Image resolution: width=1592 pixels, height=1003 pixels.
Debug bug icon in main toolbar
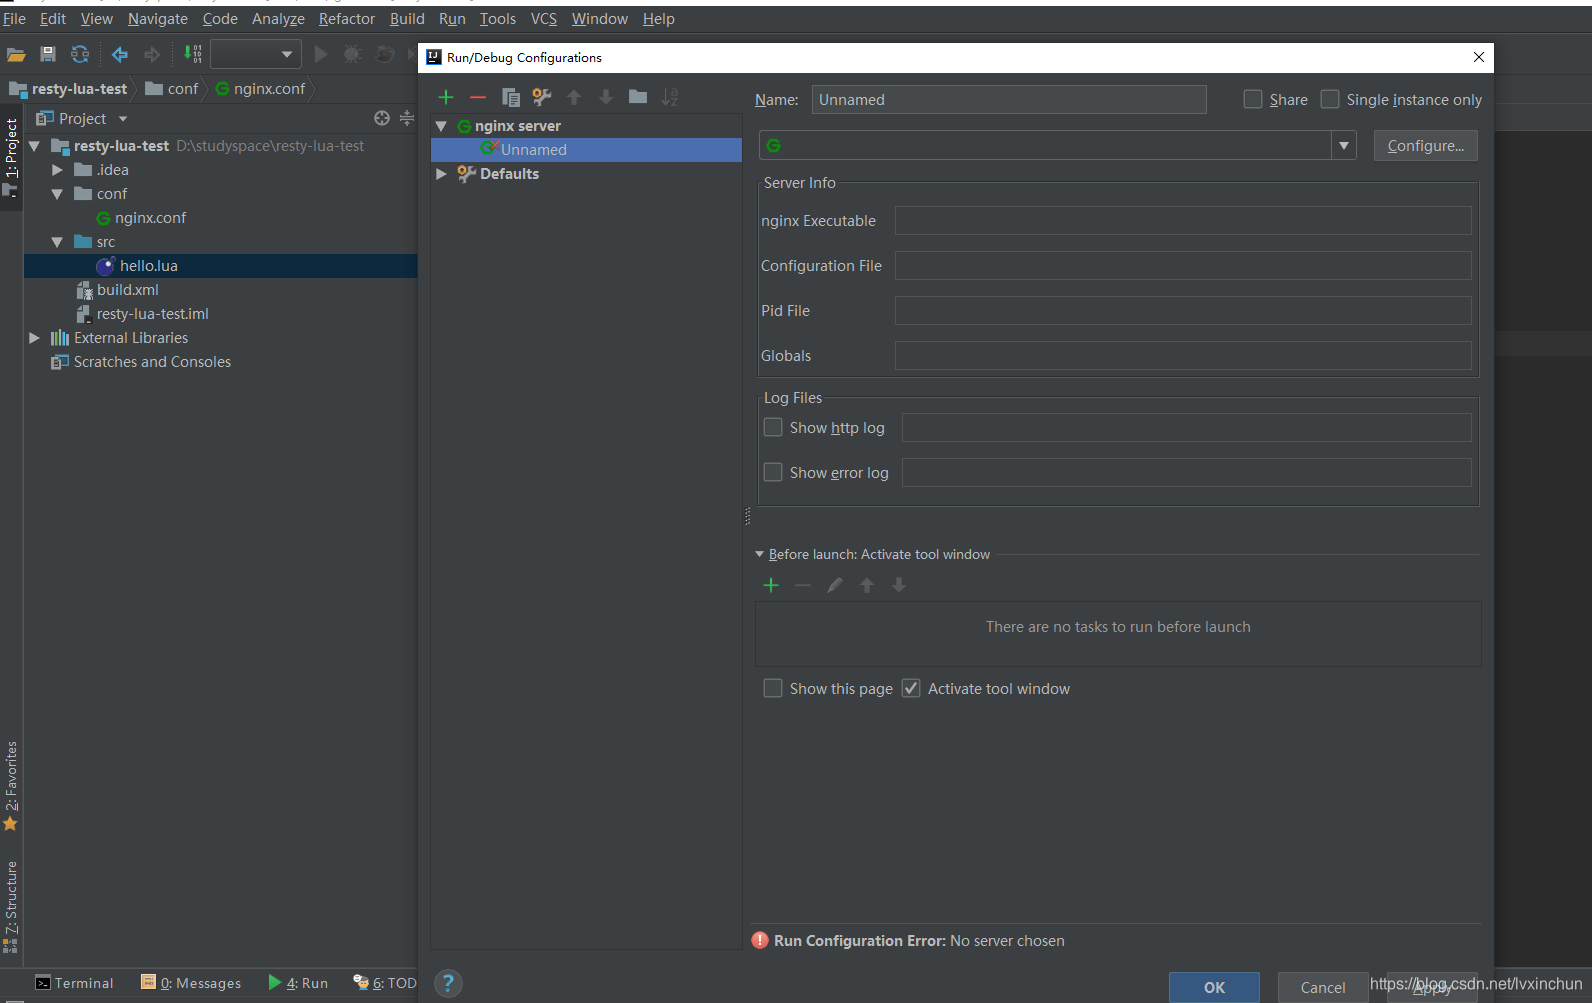point(352,54)
